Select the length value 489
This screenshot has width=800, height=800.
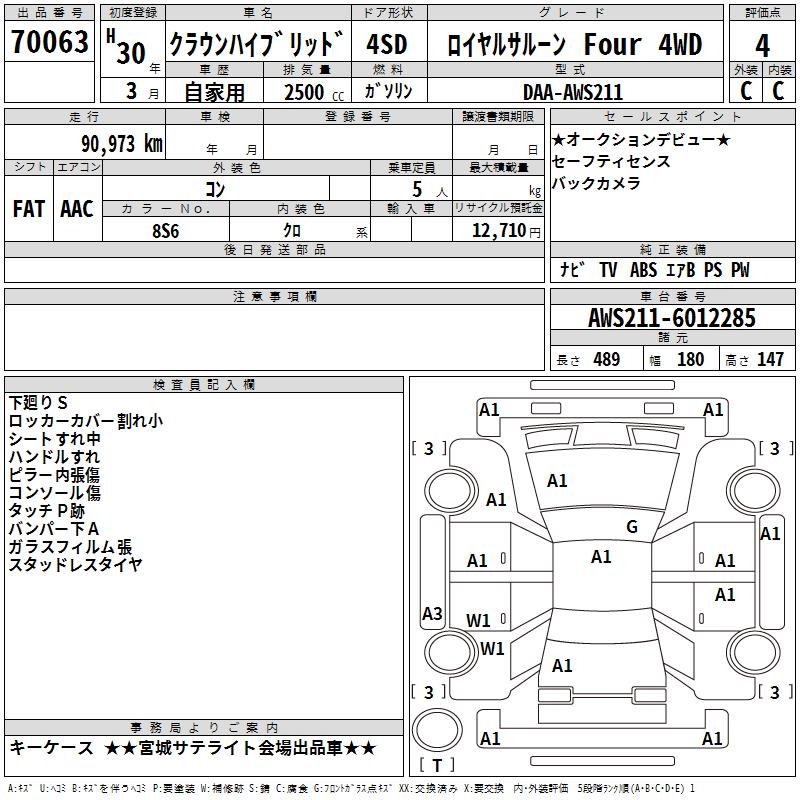[607, 359]
